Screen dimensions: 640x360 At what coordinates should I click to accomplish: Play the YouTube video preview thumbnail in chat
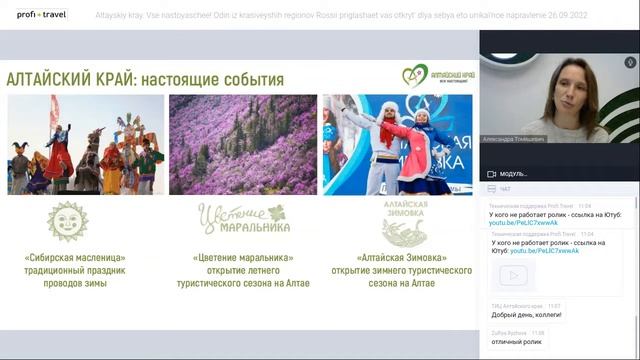point(513,276)
